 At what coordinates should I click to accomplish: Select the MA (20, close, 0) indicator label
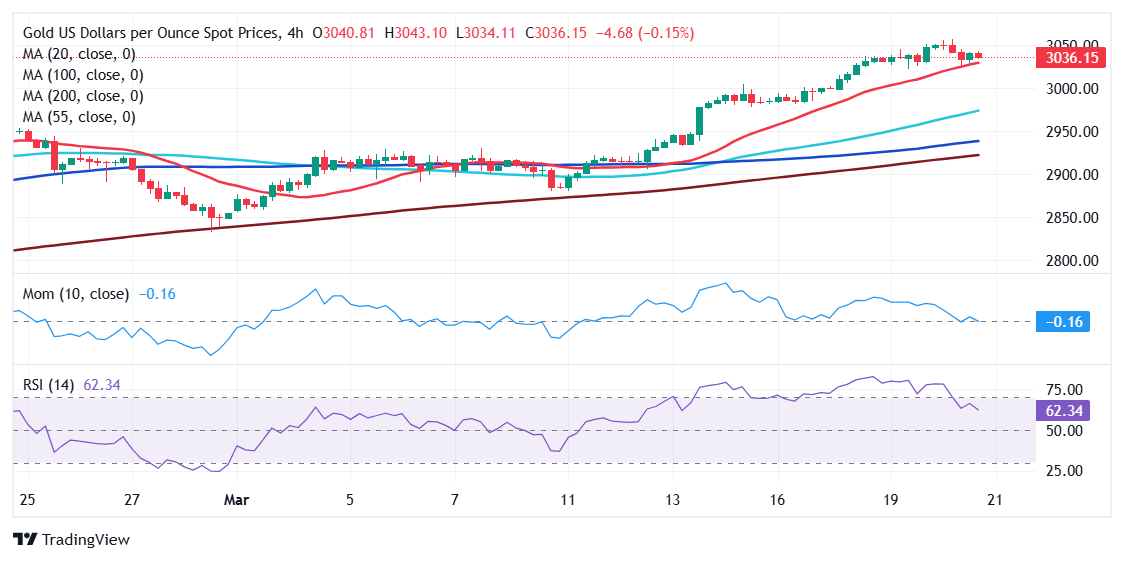[x=79, y=54]
